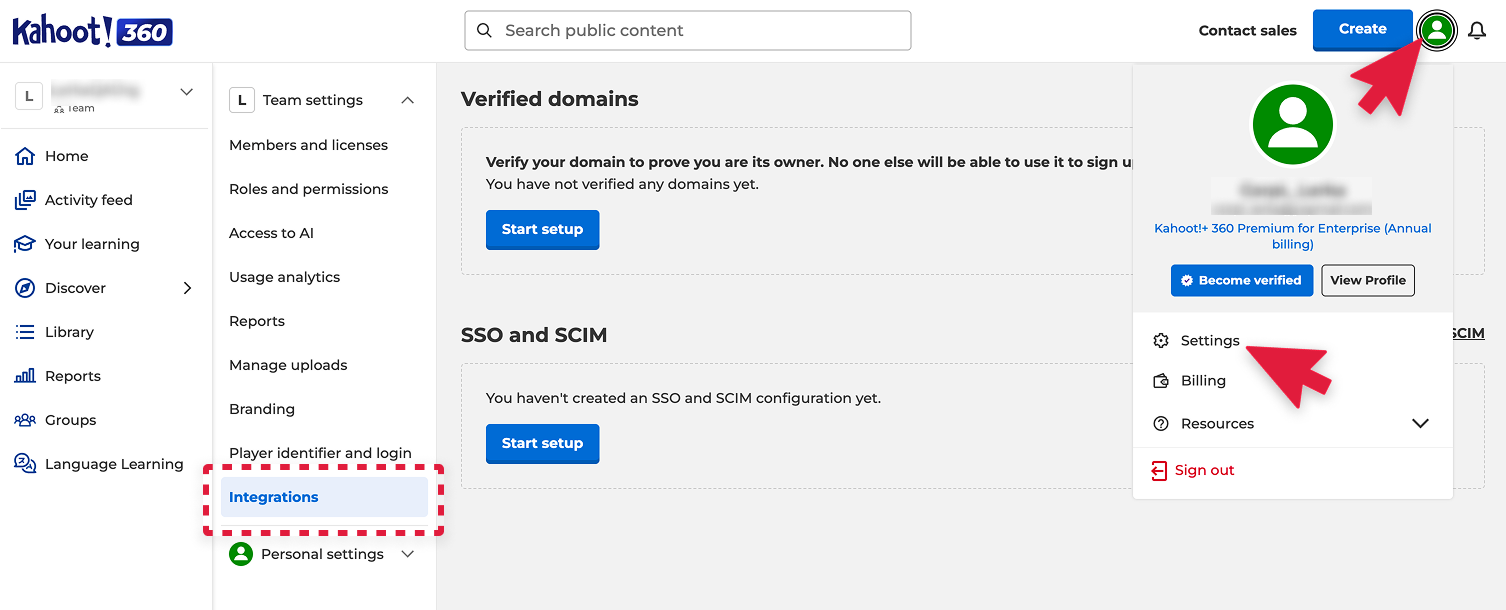Open the team switcher dropdown chevron
Screen dimensions: 1506x610
pos(186,92)
